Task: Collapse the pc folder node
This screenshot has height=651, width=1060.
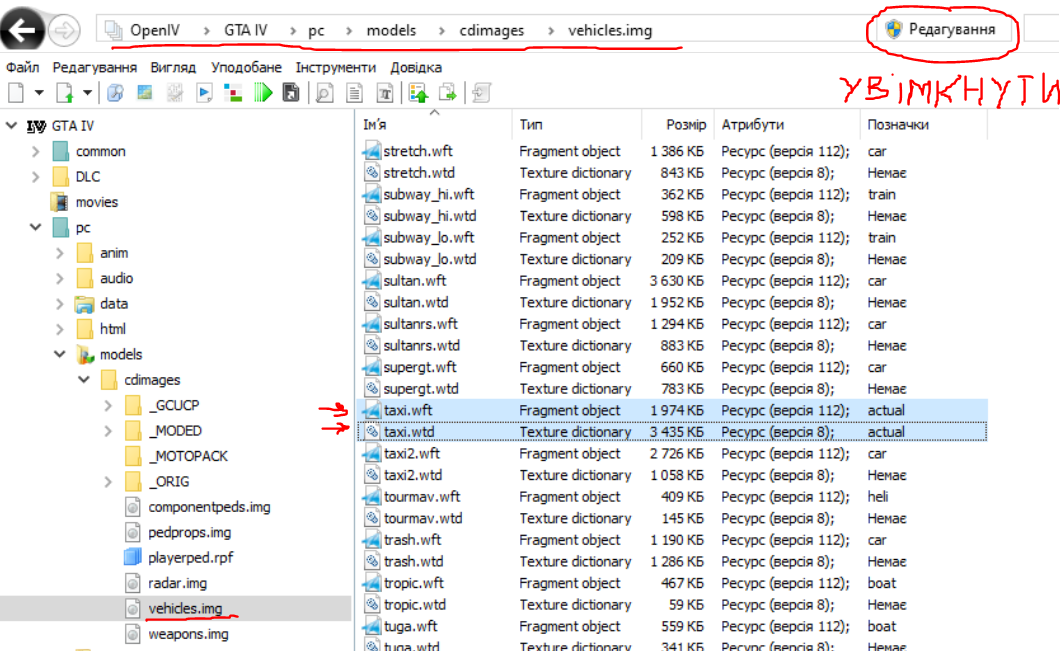Action: (36, 227)
